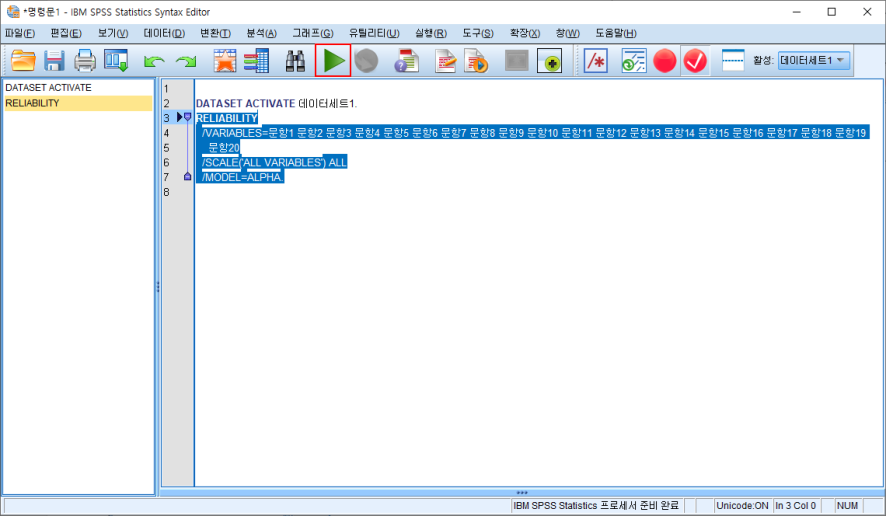
Task: Maximize the Syntax Editor window
Action: [832, 12]
